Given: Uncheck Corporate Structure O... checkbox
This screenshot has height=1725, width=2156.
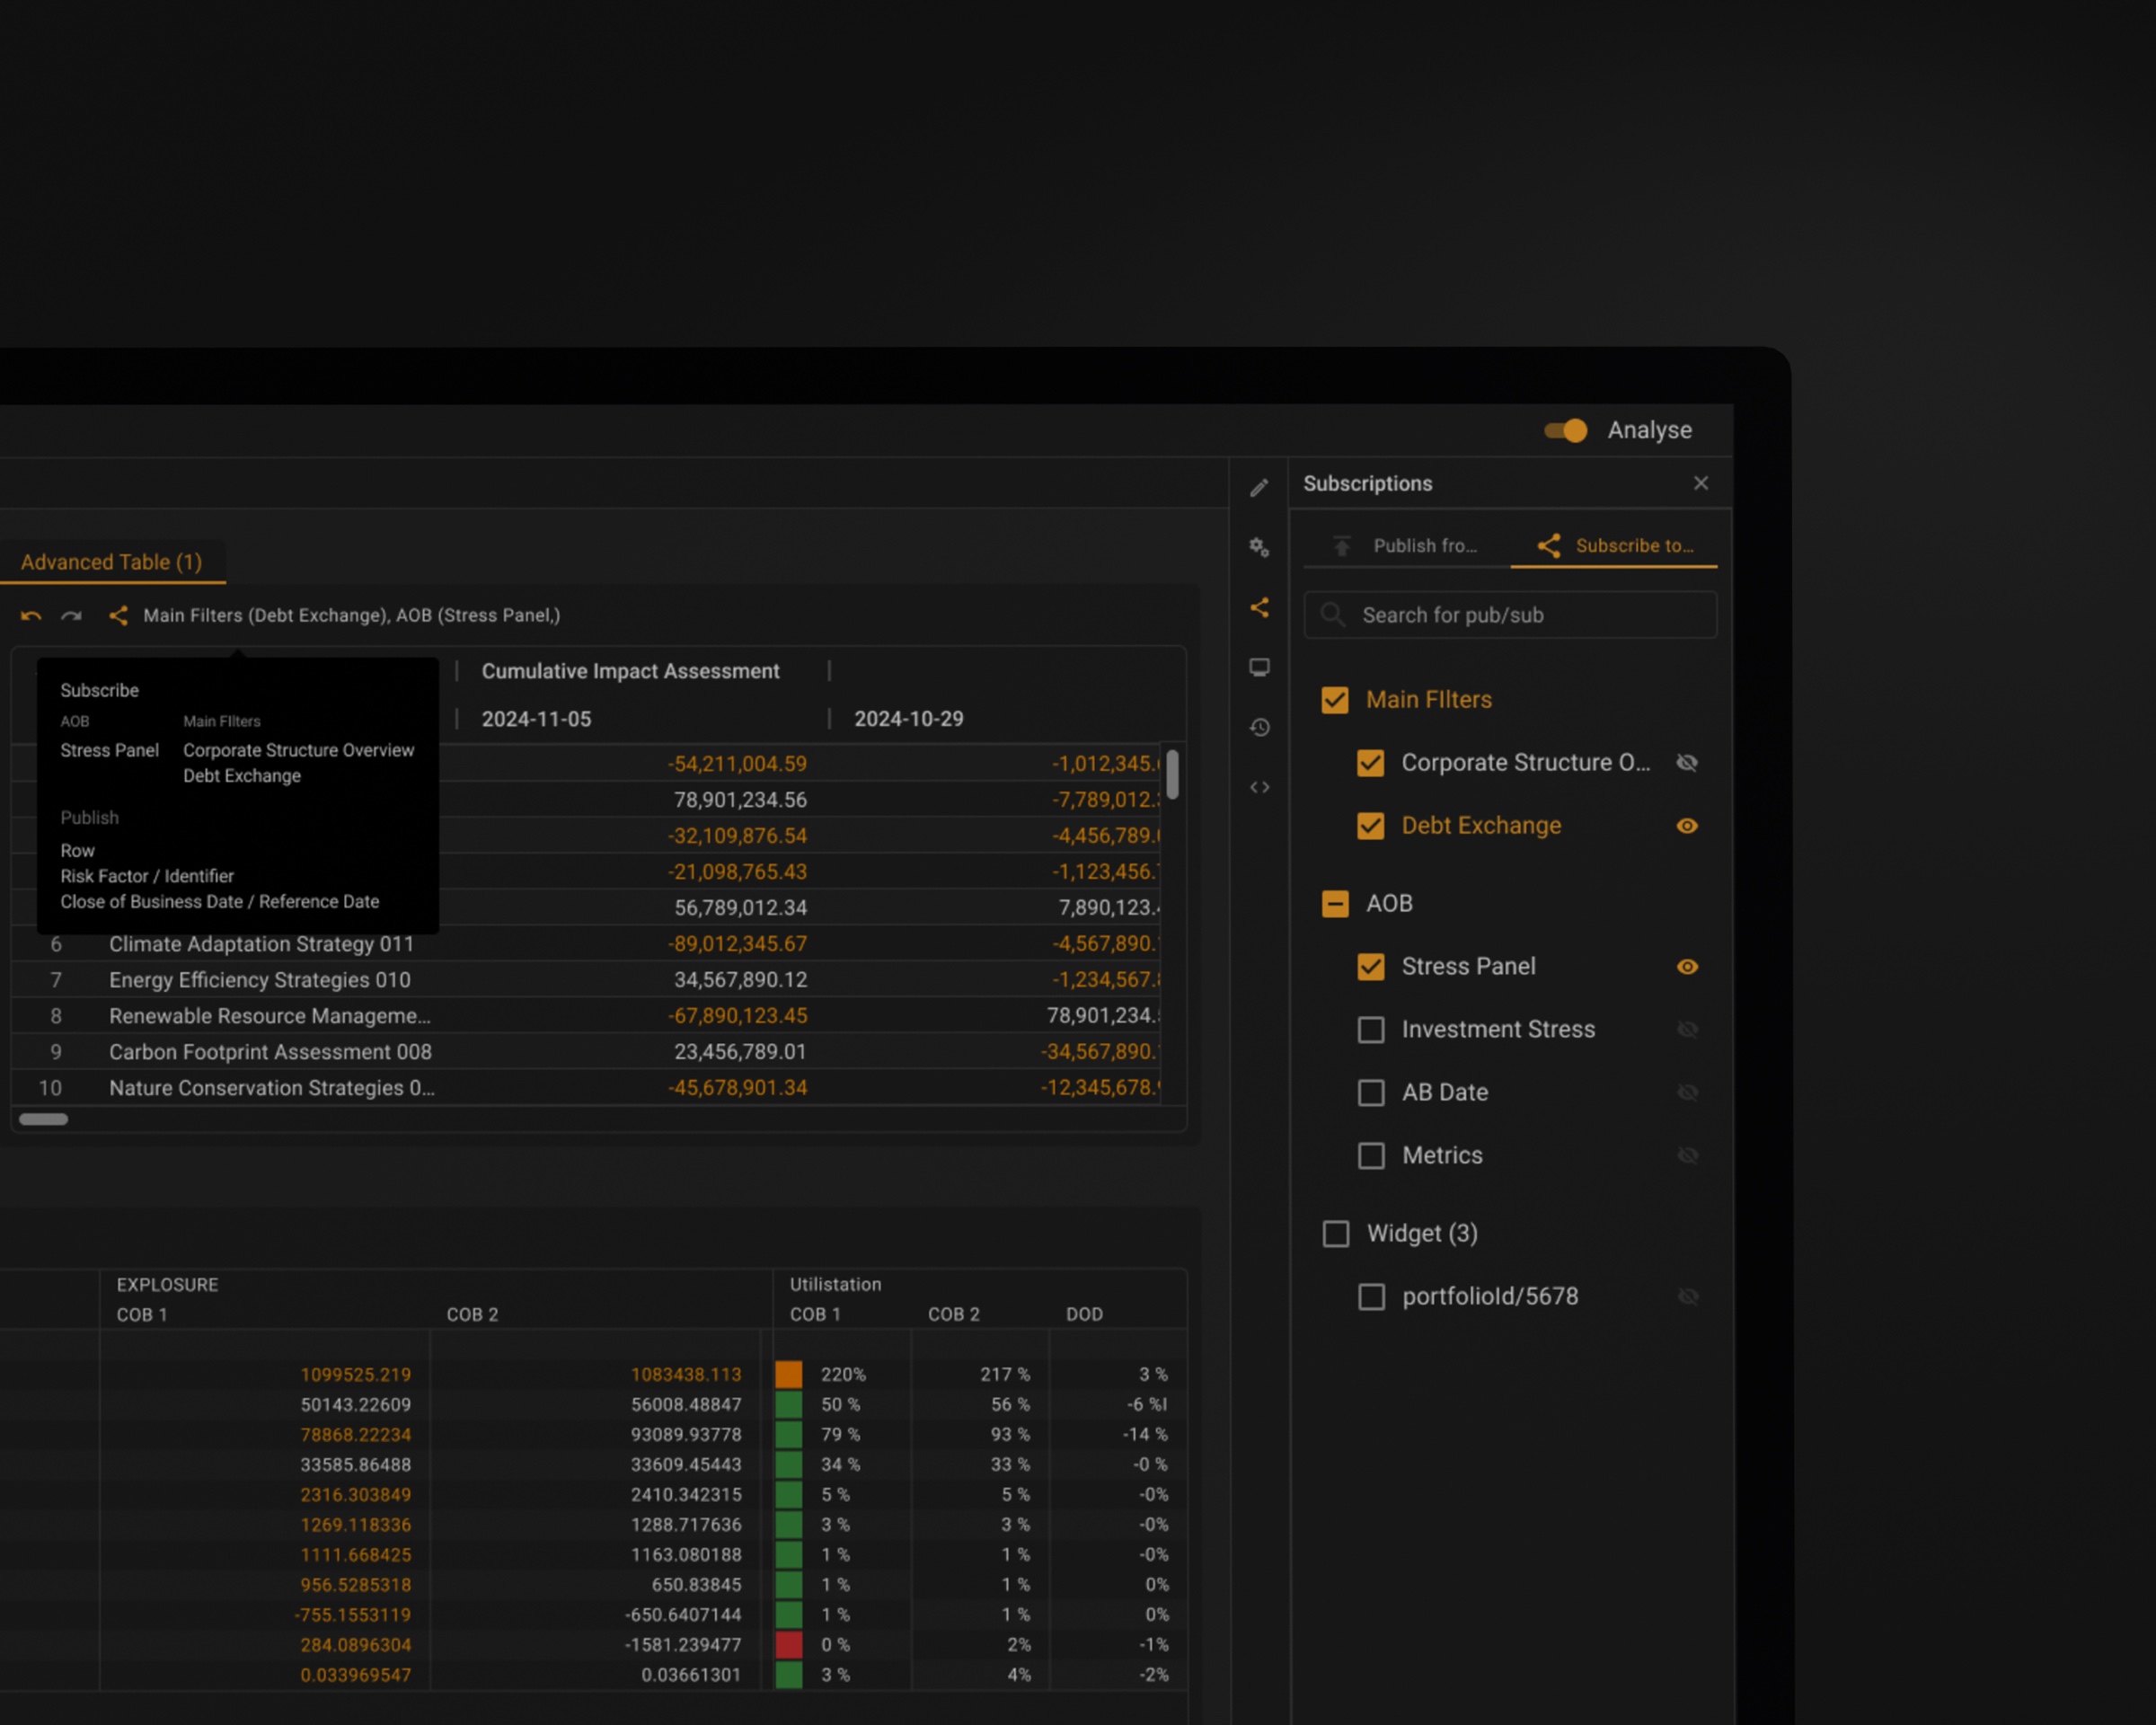Looking at the screenshot, I should [1371, 763].
